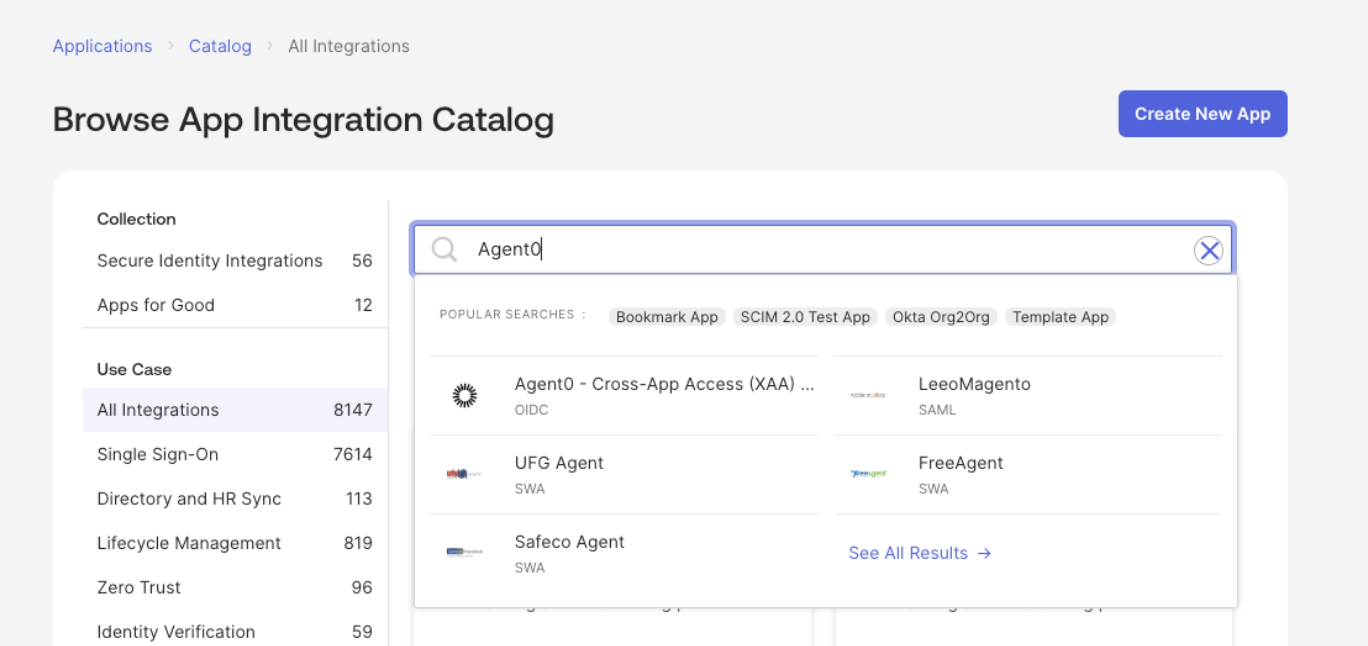Select Lifecycle Management filter
This screenshot has height=646, width=1368.
click(x=189, y=543)
